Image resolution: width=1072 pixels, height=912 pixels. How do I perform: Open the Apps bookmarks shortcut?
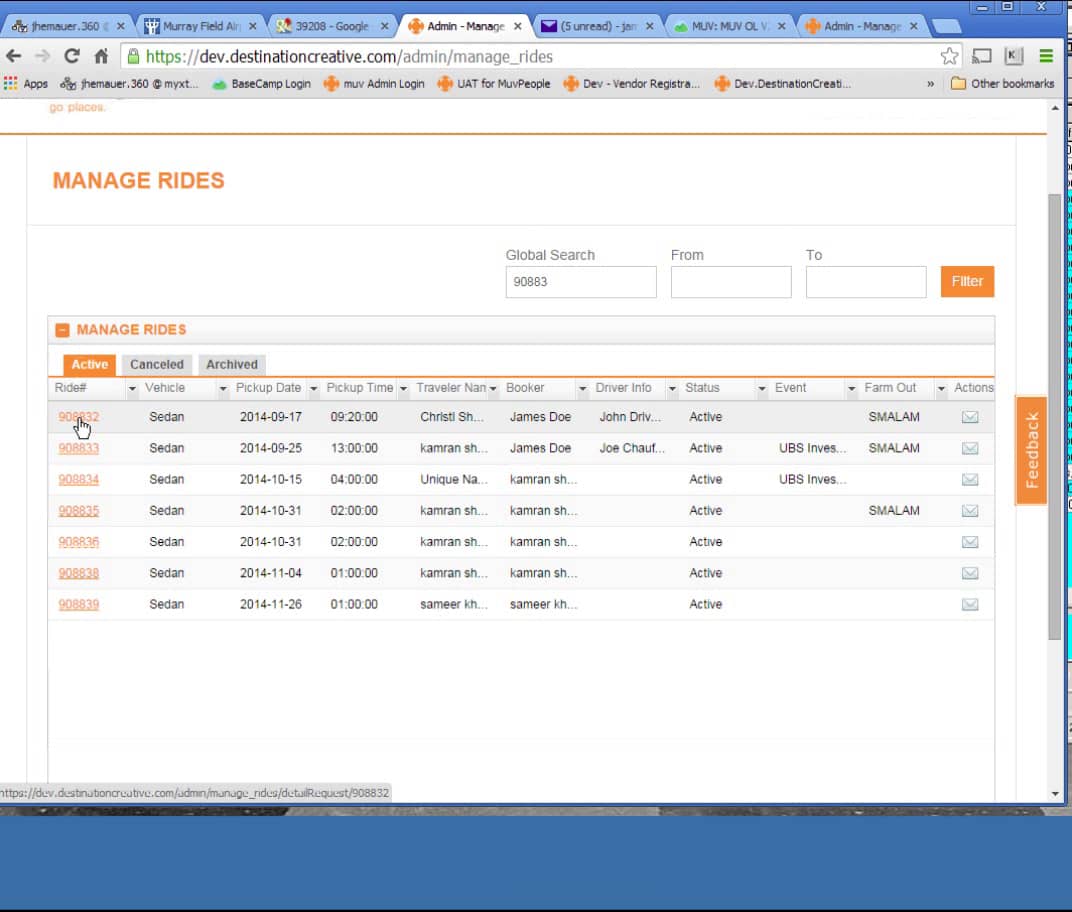[x=26, y=84]
